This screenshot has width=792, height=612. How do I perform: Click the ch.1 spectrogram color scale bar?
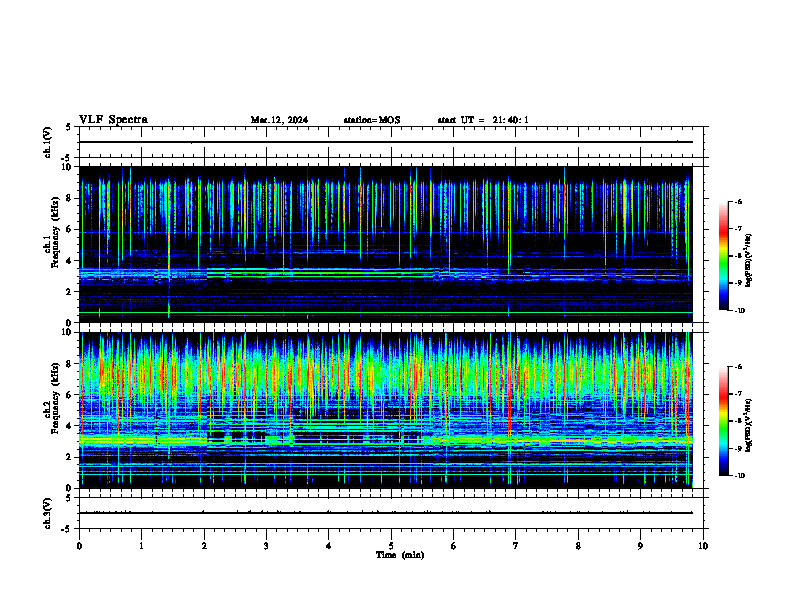724,256
